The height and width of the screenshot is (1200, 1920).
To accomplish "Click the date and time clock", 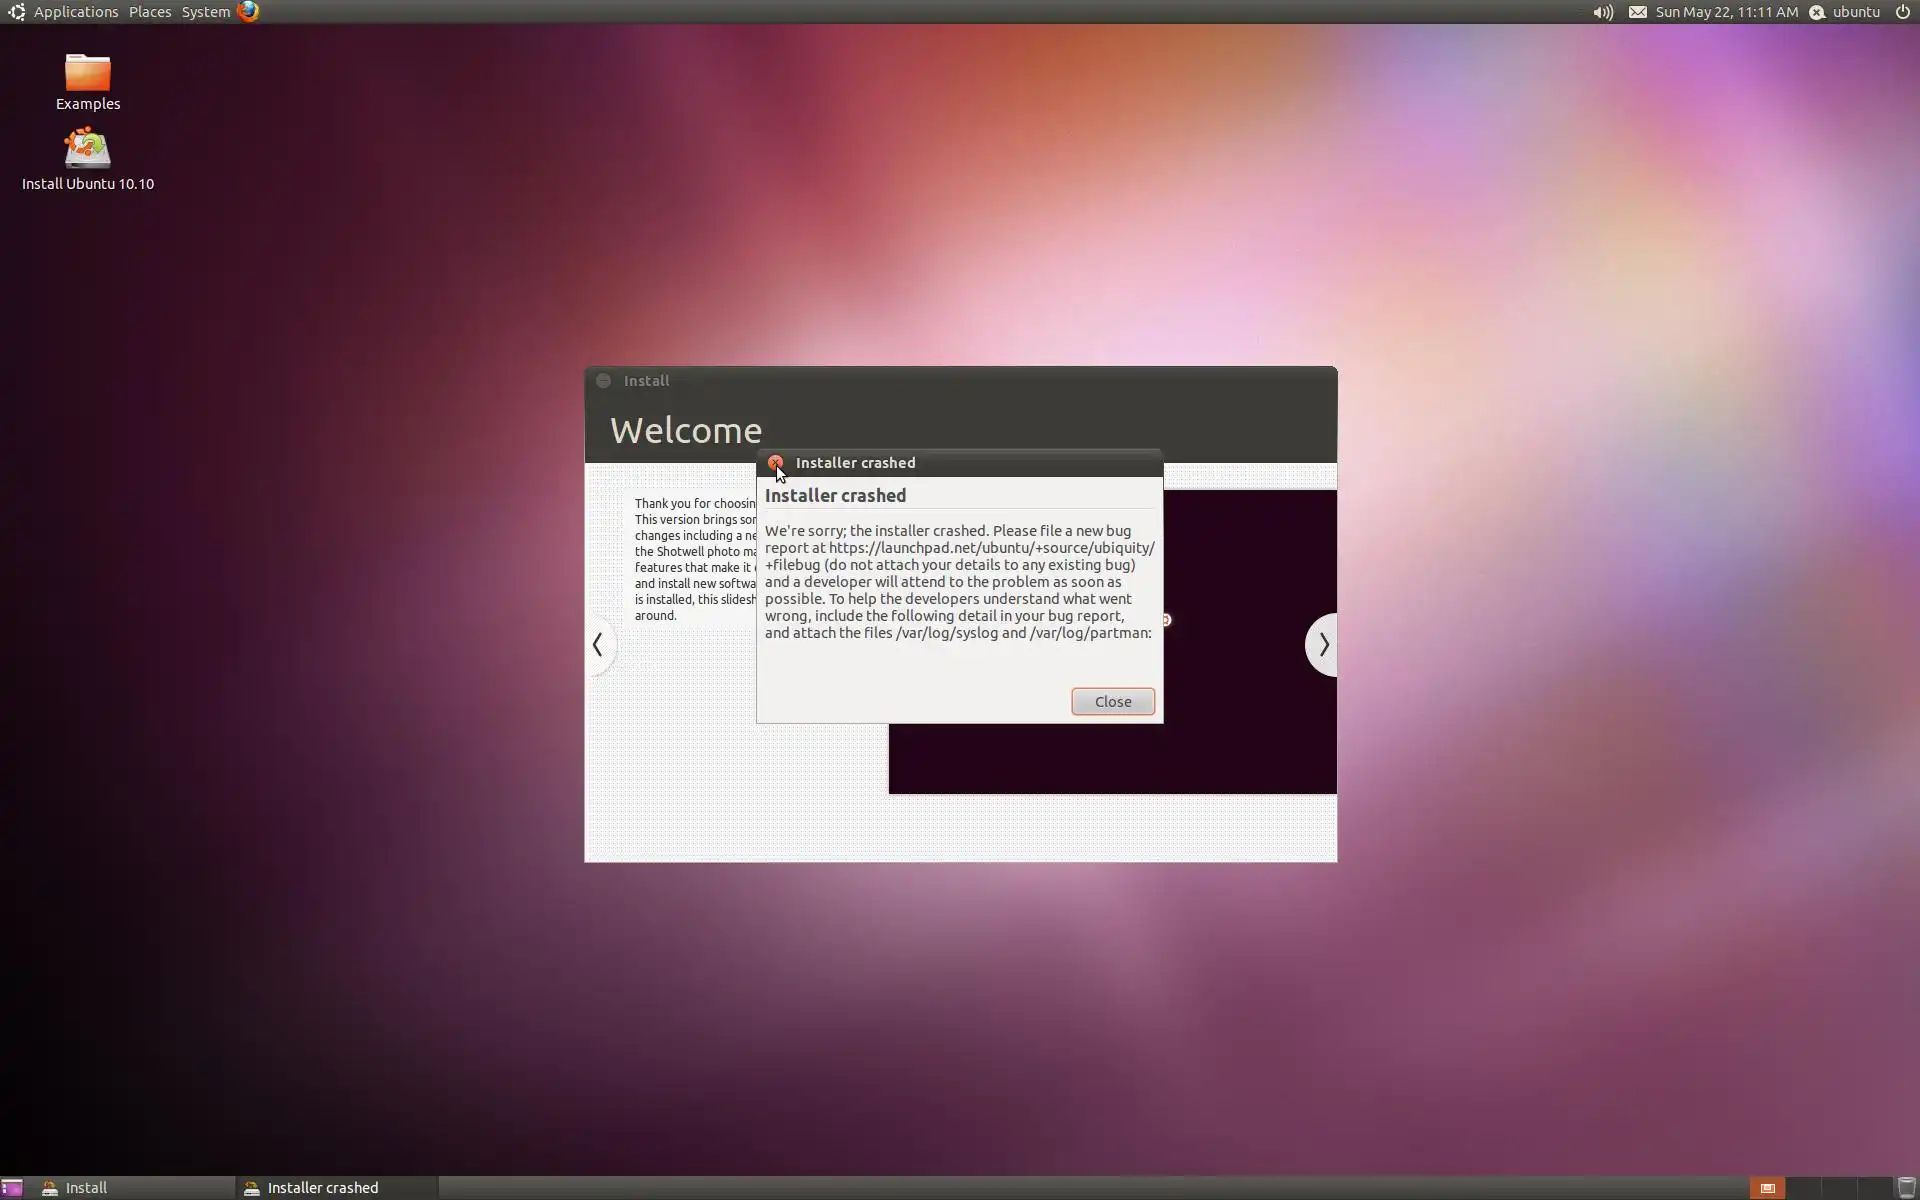I will (x=1726, y=12).
